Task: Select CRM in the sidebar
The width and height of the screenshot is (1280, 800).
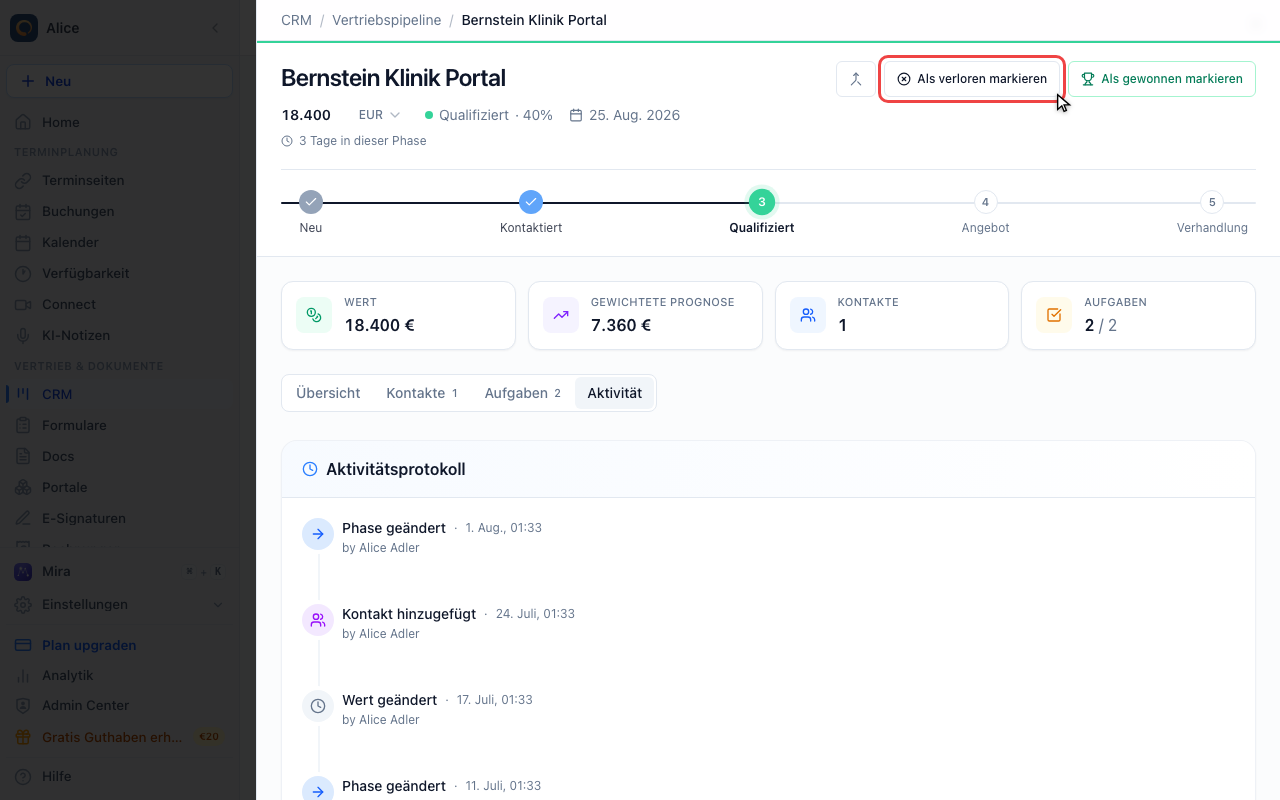Action: [119, 395]
